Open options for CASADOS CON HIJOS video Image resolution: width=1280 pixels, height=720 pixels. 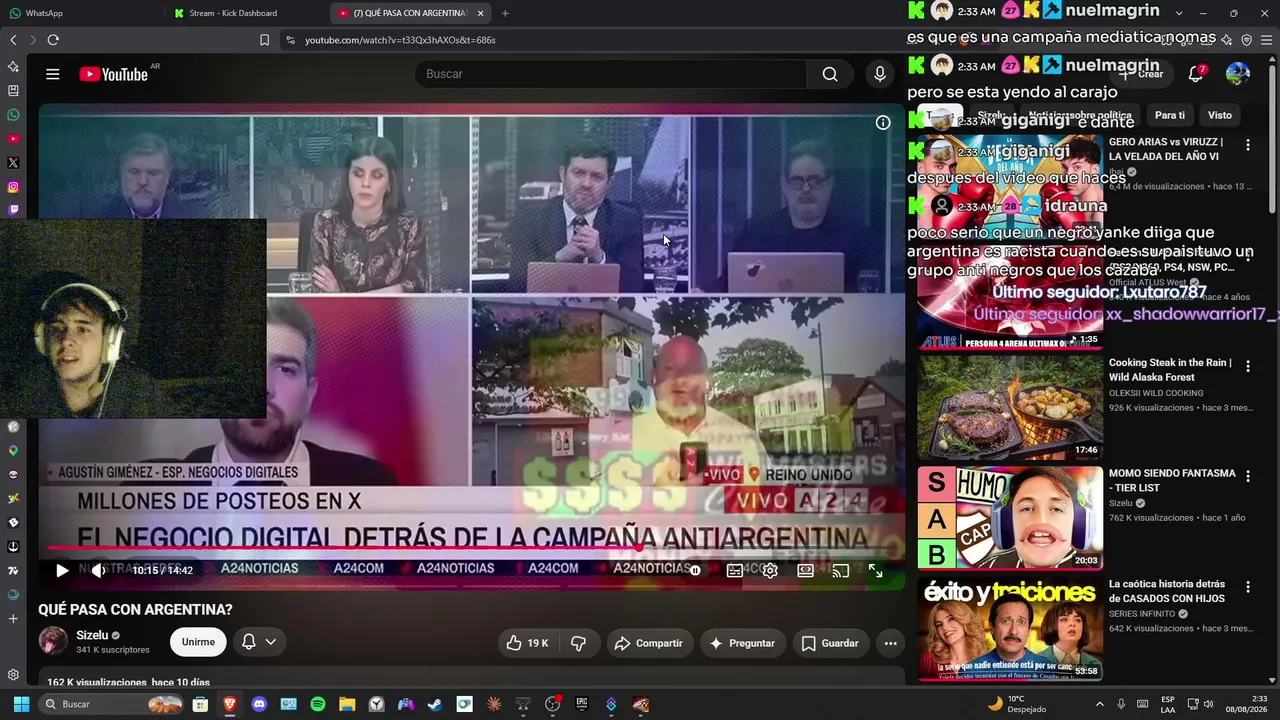(1247, 587)
